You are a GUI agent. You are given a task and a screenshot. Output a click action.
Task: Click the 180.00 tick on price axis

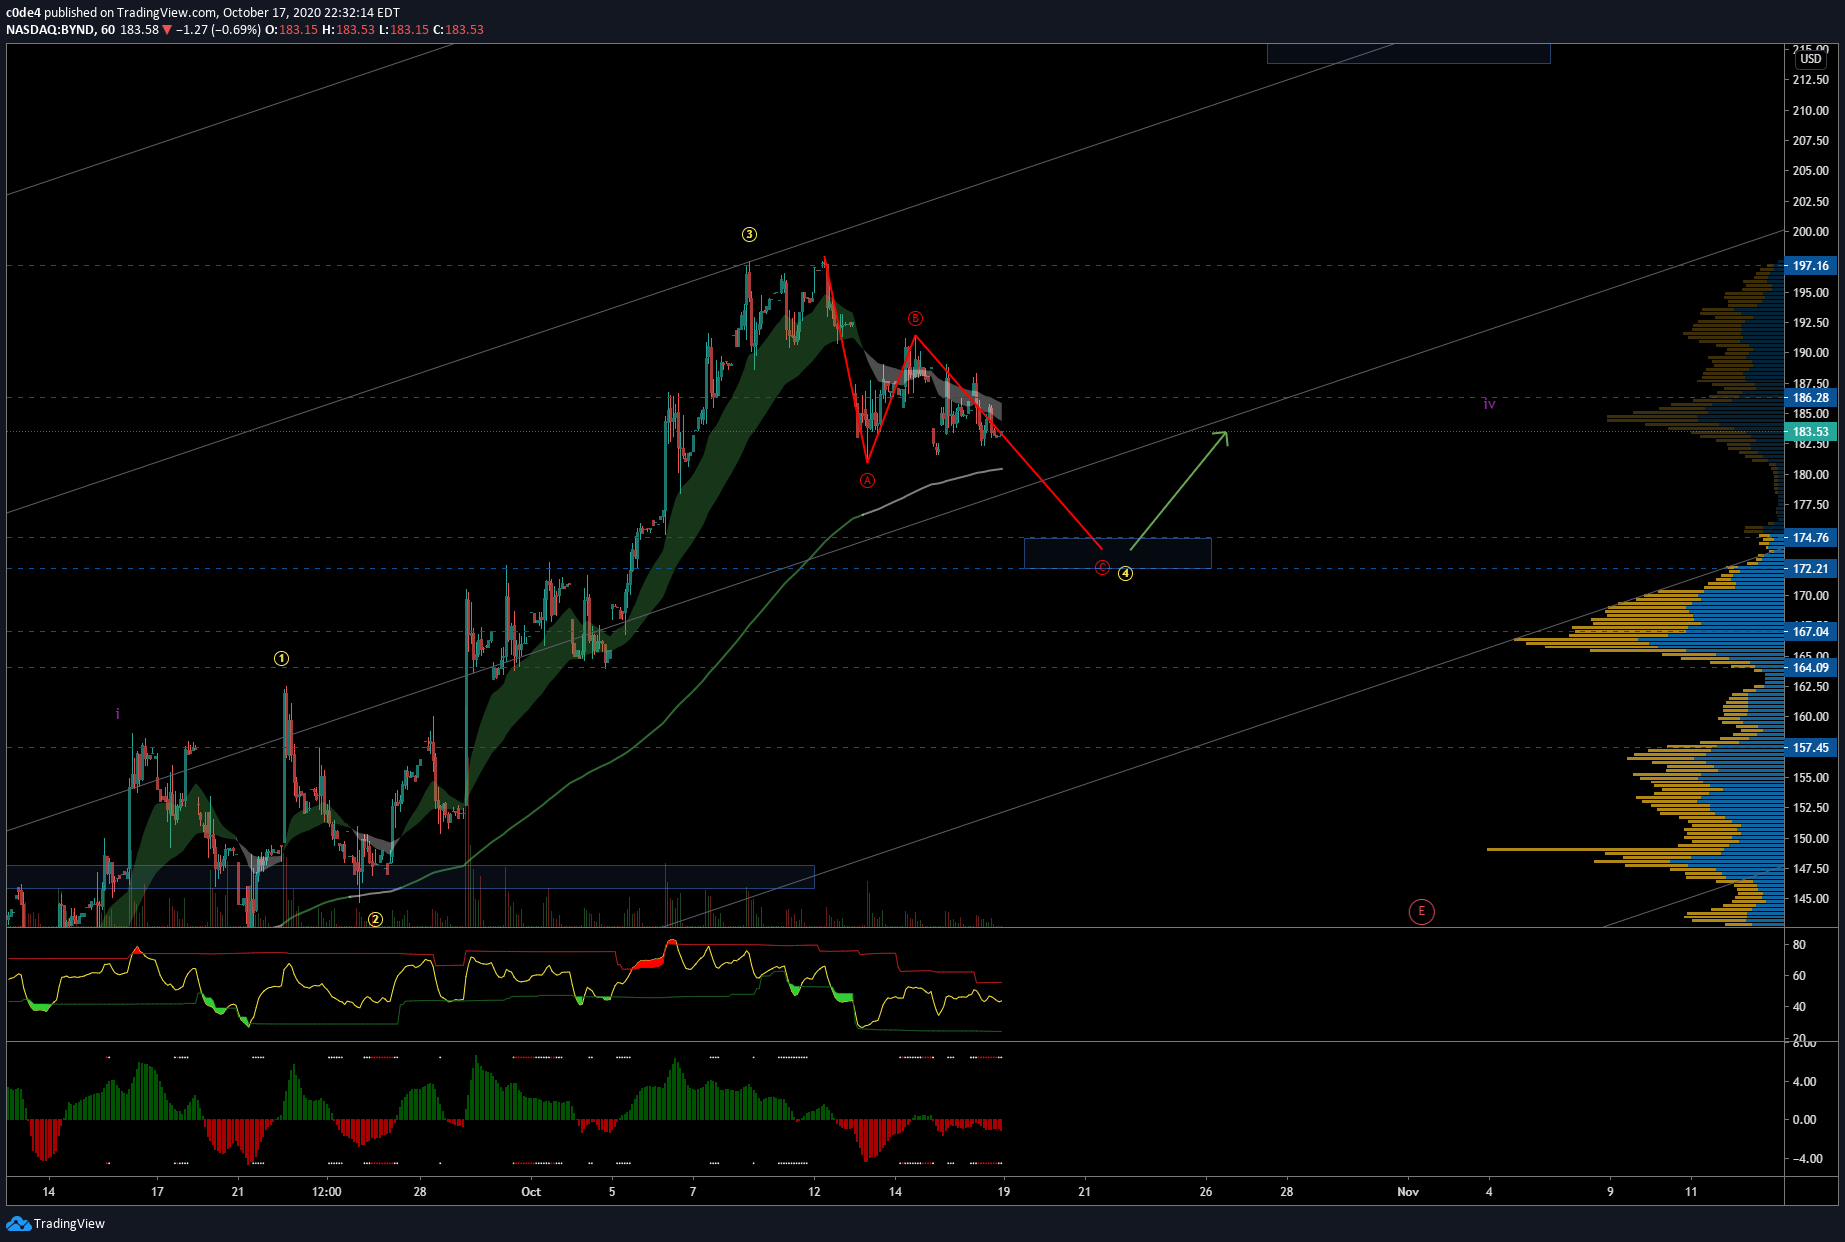click(1811, 475)
